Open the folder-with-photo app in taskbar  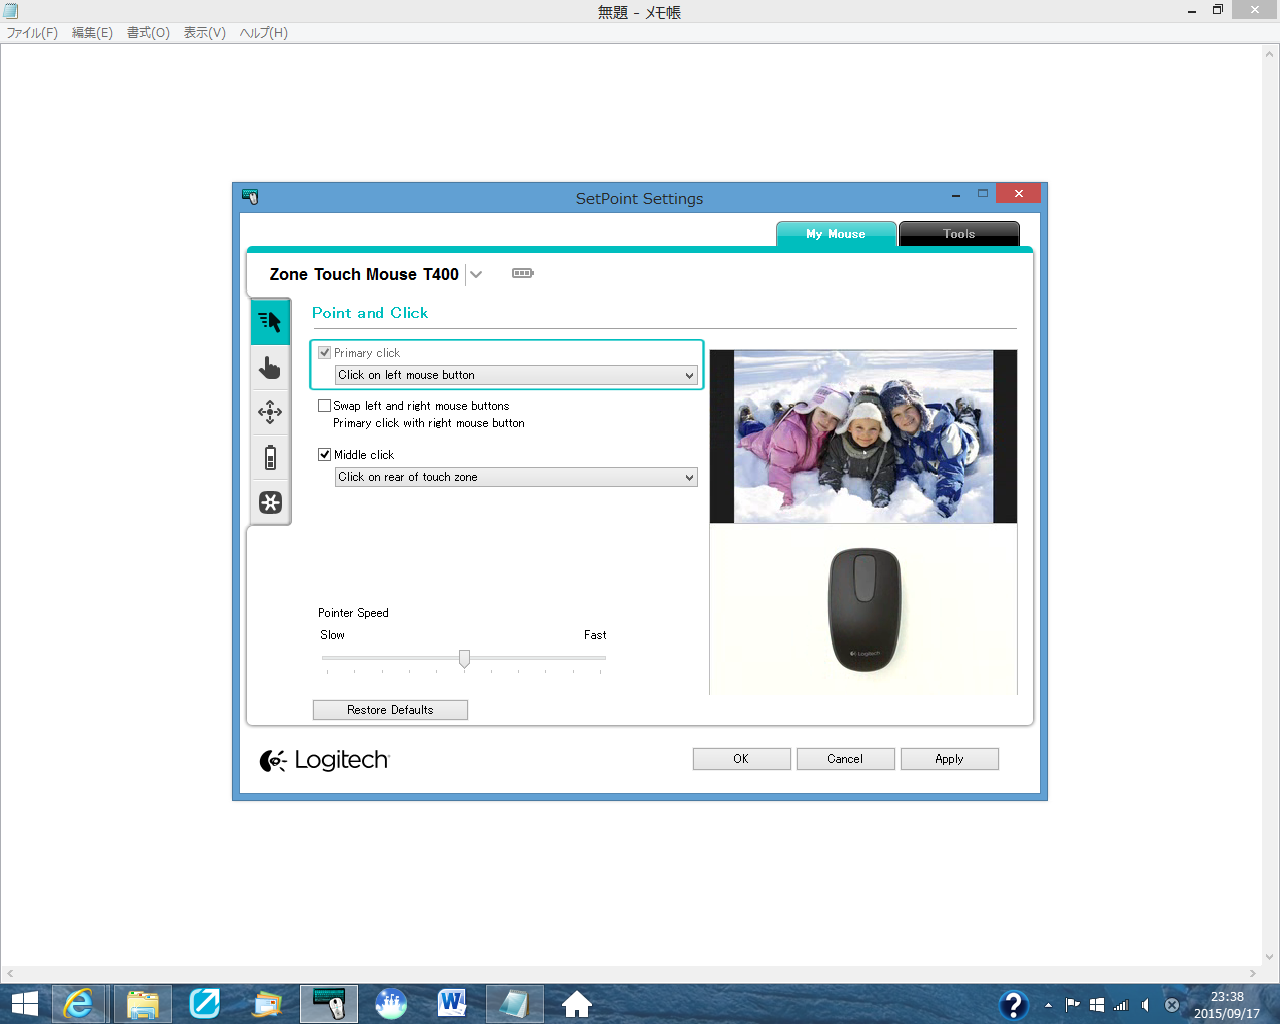pyautogui.click(x=267, y=1004)
